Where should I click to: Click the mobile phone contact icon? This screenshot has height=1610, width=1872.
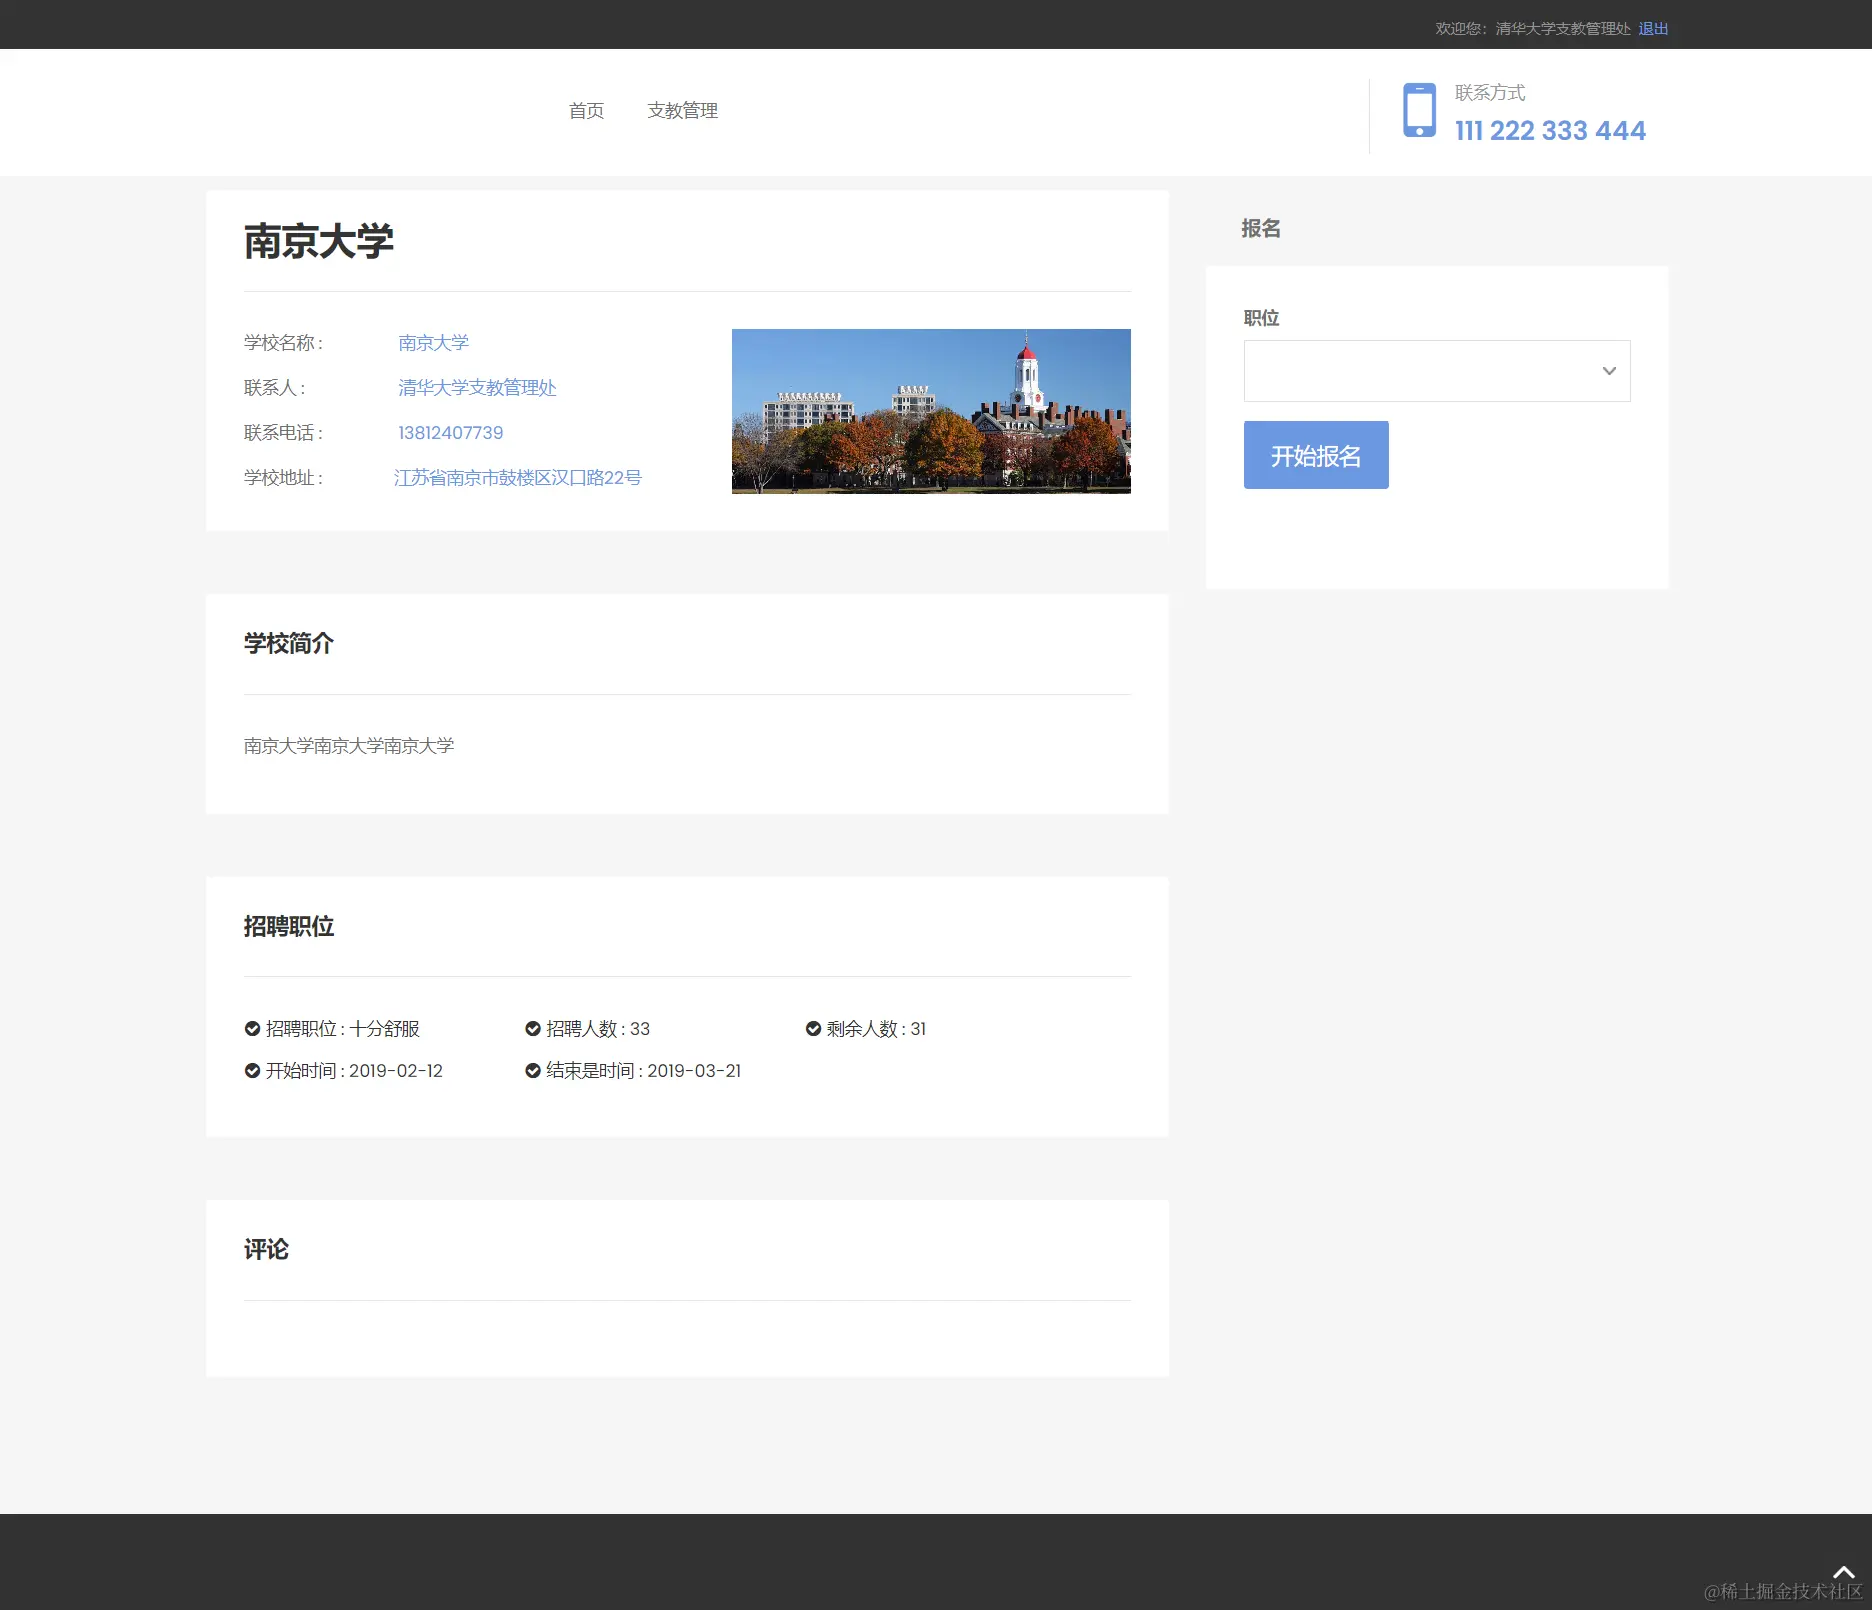point(1419,110)
